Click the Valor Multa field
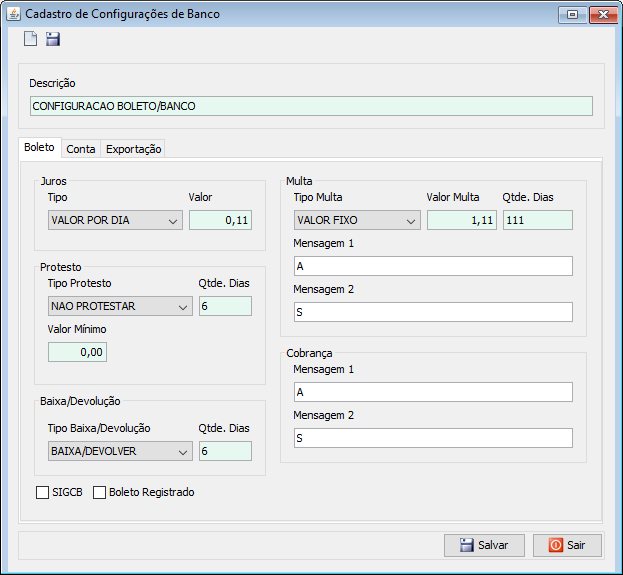The image size is (623, 575). click(462, 220)
